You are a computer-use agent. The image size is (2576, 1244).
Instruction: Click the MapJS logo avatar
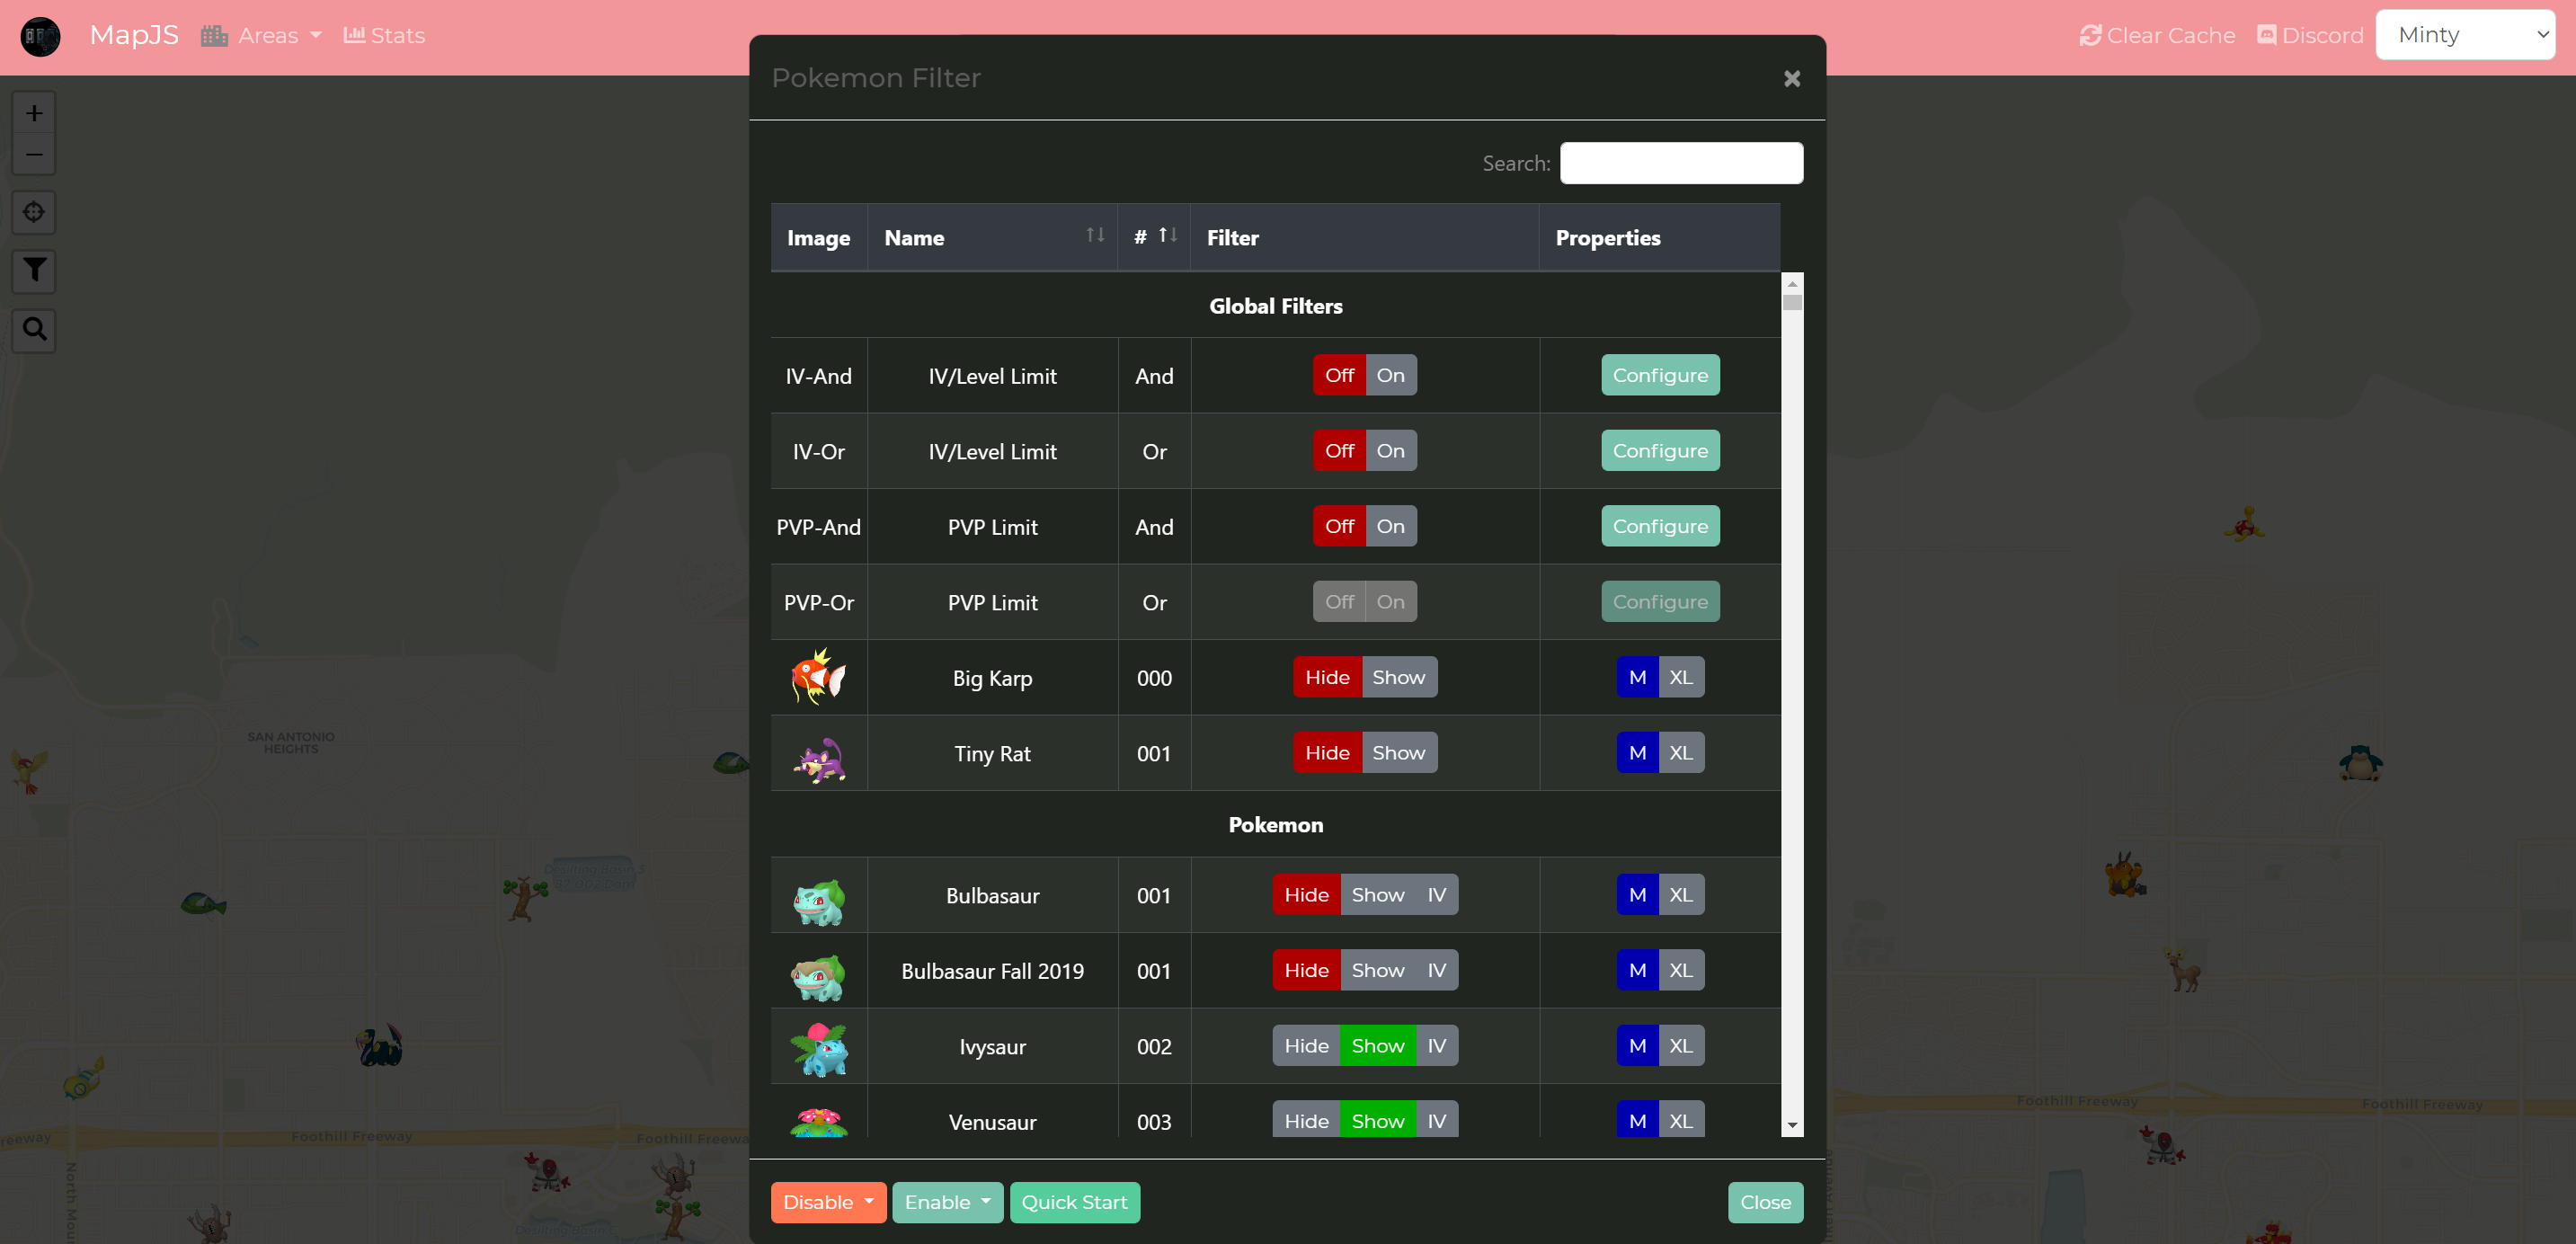(x=40, y=36)
